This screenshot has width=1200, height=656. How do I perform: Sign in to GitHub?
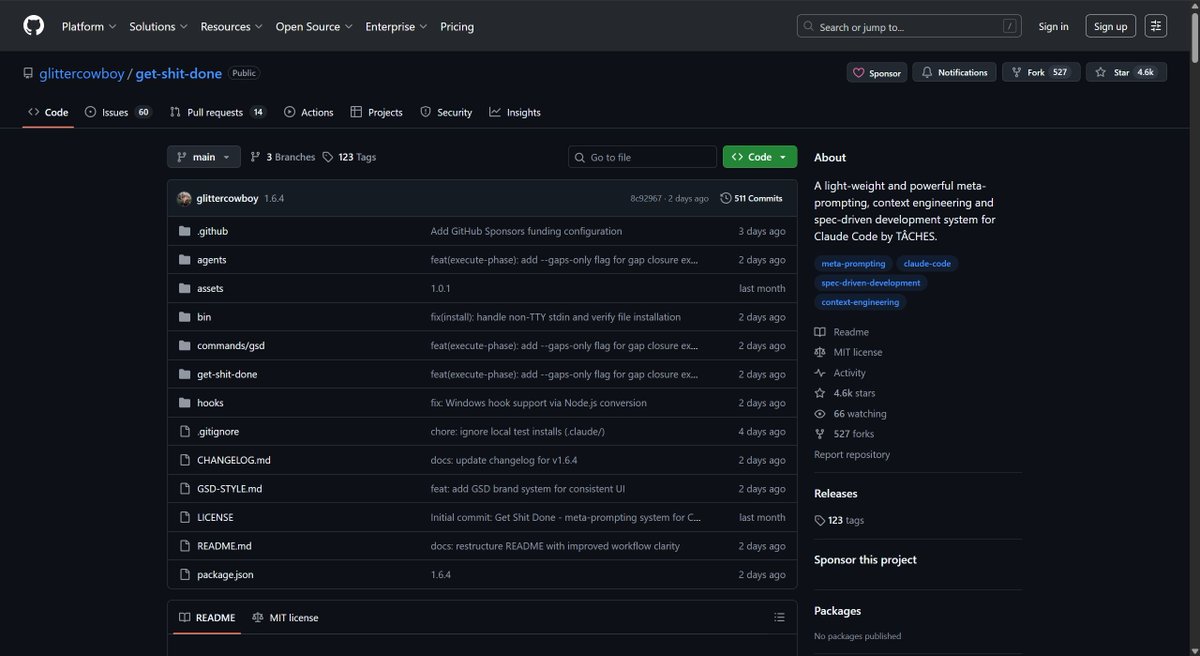coord(1053,27)
